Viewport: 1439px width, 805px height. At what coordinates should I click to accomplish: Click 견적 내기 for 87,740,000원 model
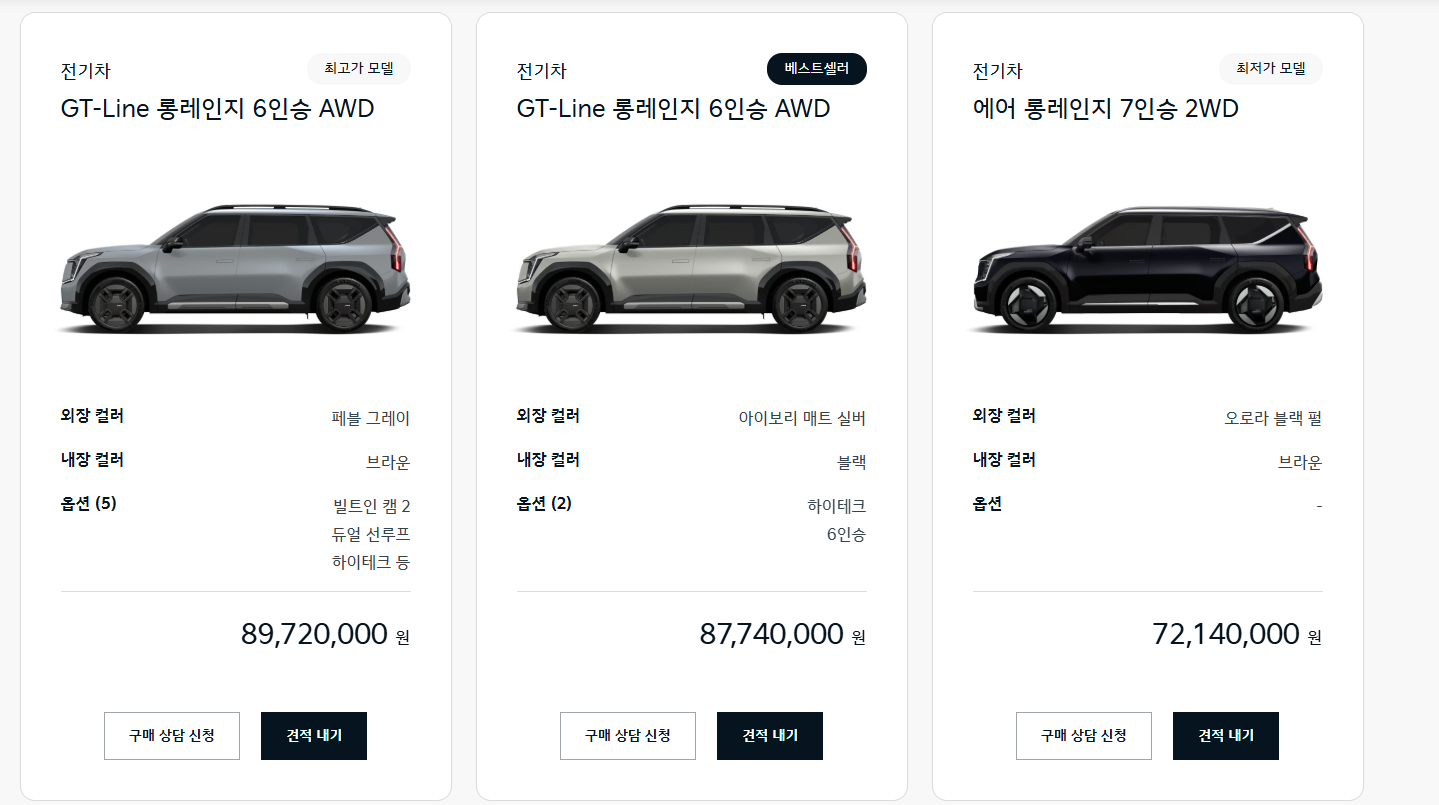click(770, 736)
